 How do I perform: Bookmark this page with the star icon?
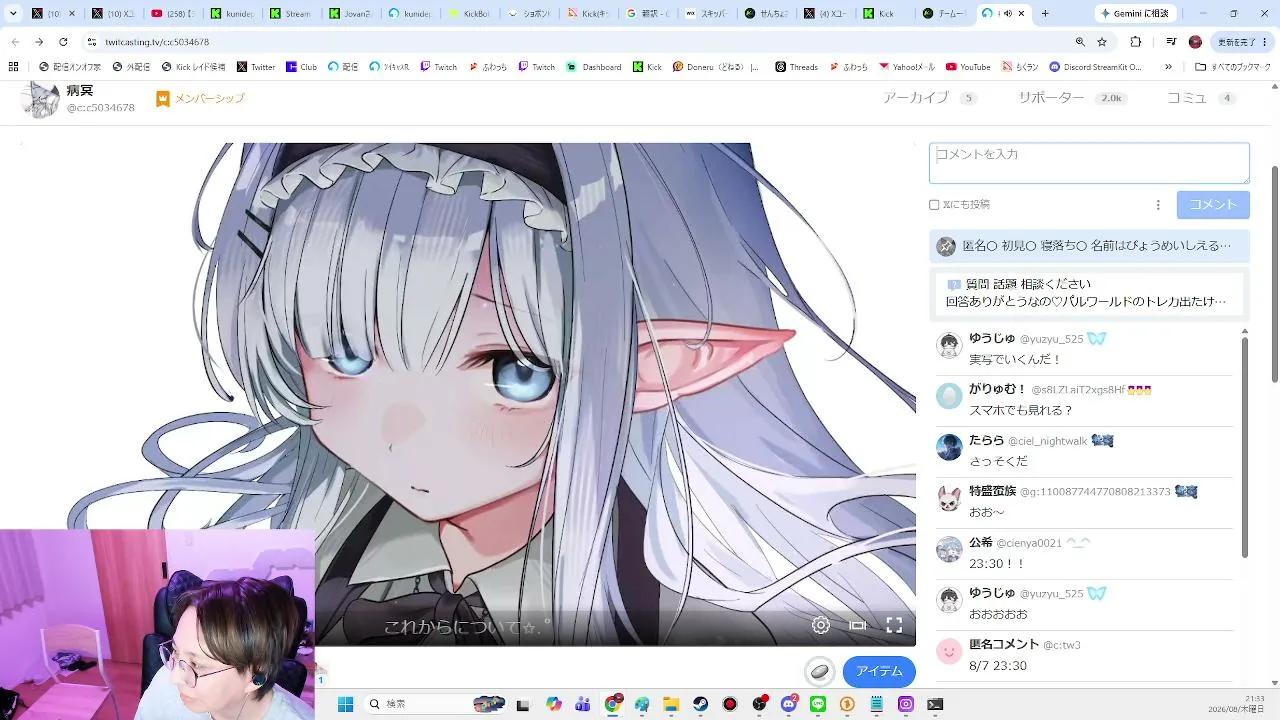click(x=1102, y=42)
